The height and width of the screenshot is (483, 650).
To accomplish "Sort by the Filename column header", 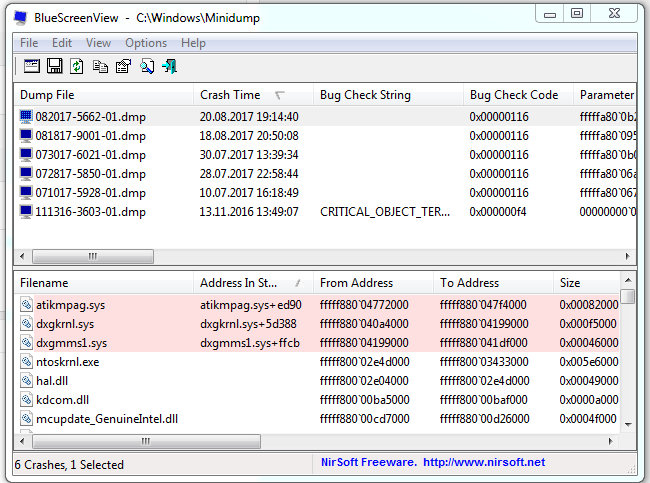I will pos(104,283).
